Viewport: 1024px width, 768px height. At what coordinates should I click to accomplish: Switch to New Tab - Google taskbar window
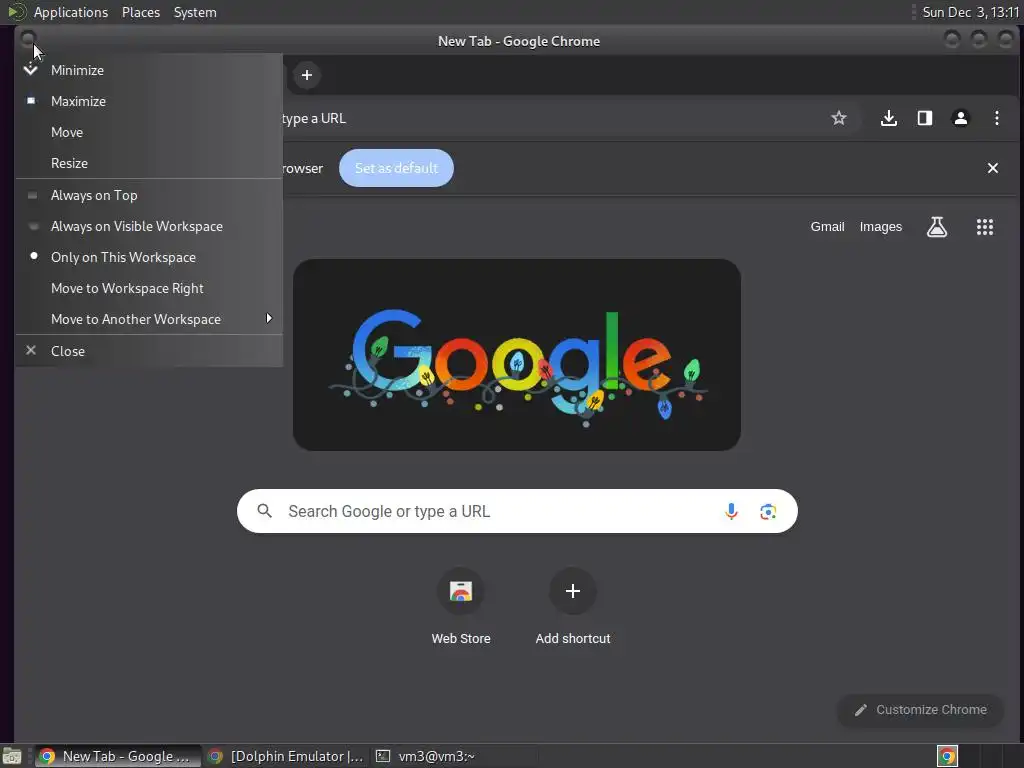coord(118,756)
